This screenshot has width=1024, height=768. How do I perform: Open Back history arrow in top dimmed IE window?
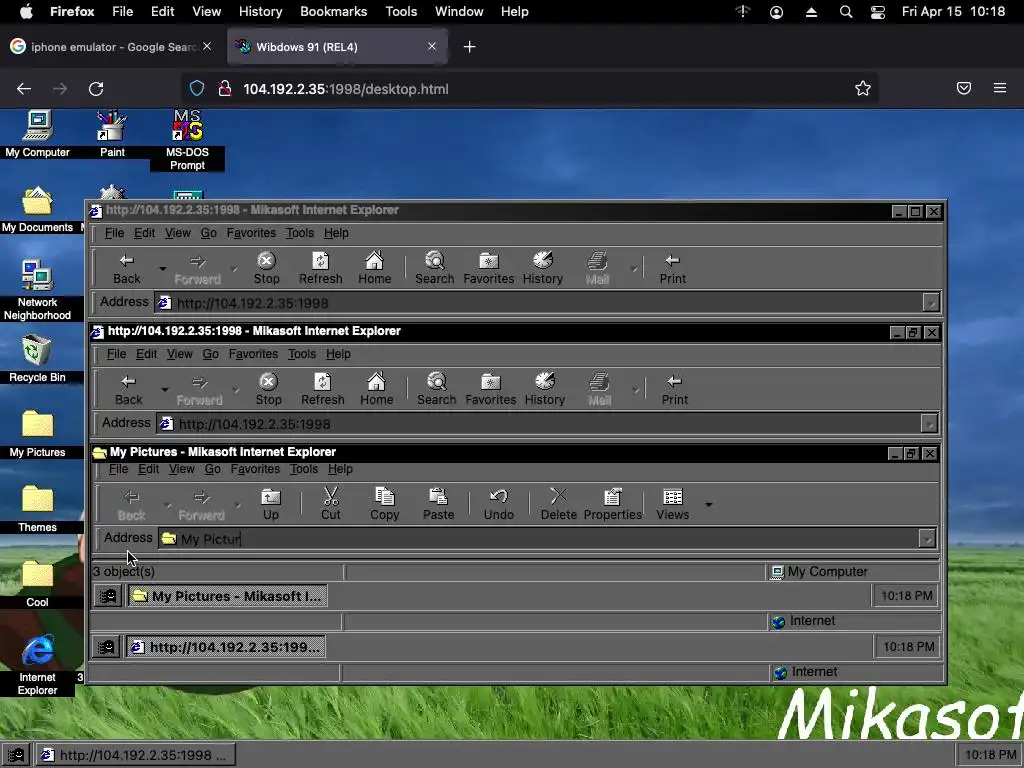(163, 268)
